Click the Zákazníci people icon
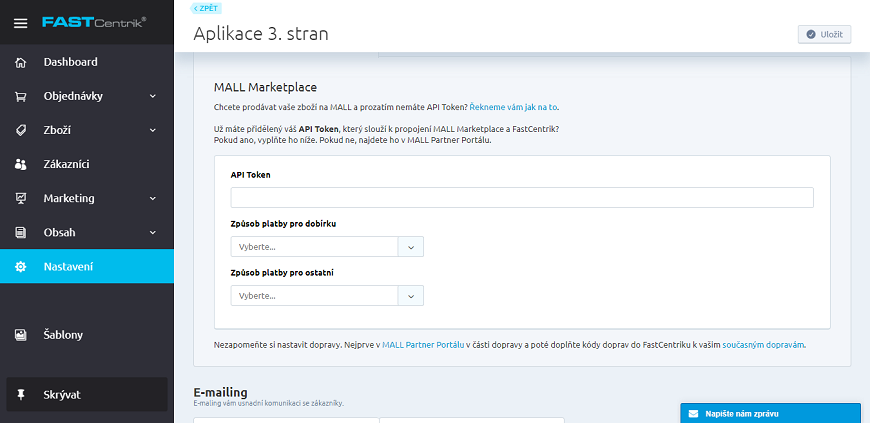The width and height of the screenshot is (870, 423). [21, 164]
